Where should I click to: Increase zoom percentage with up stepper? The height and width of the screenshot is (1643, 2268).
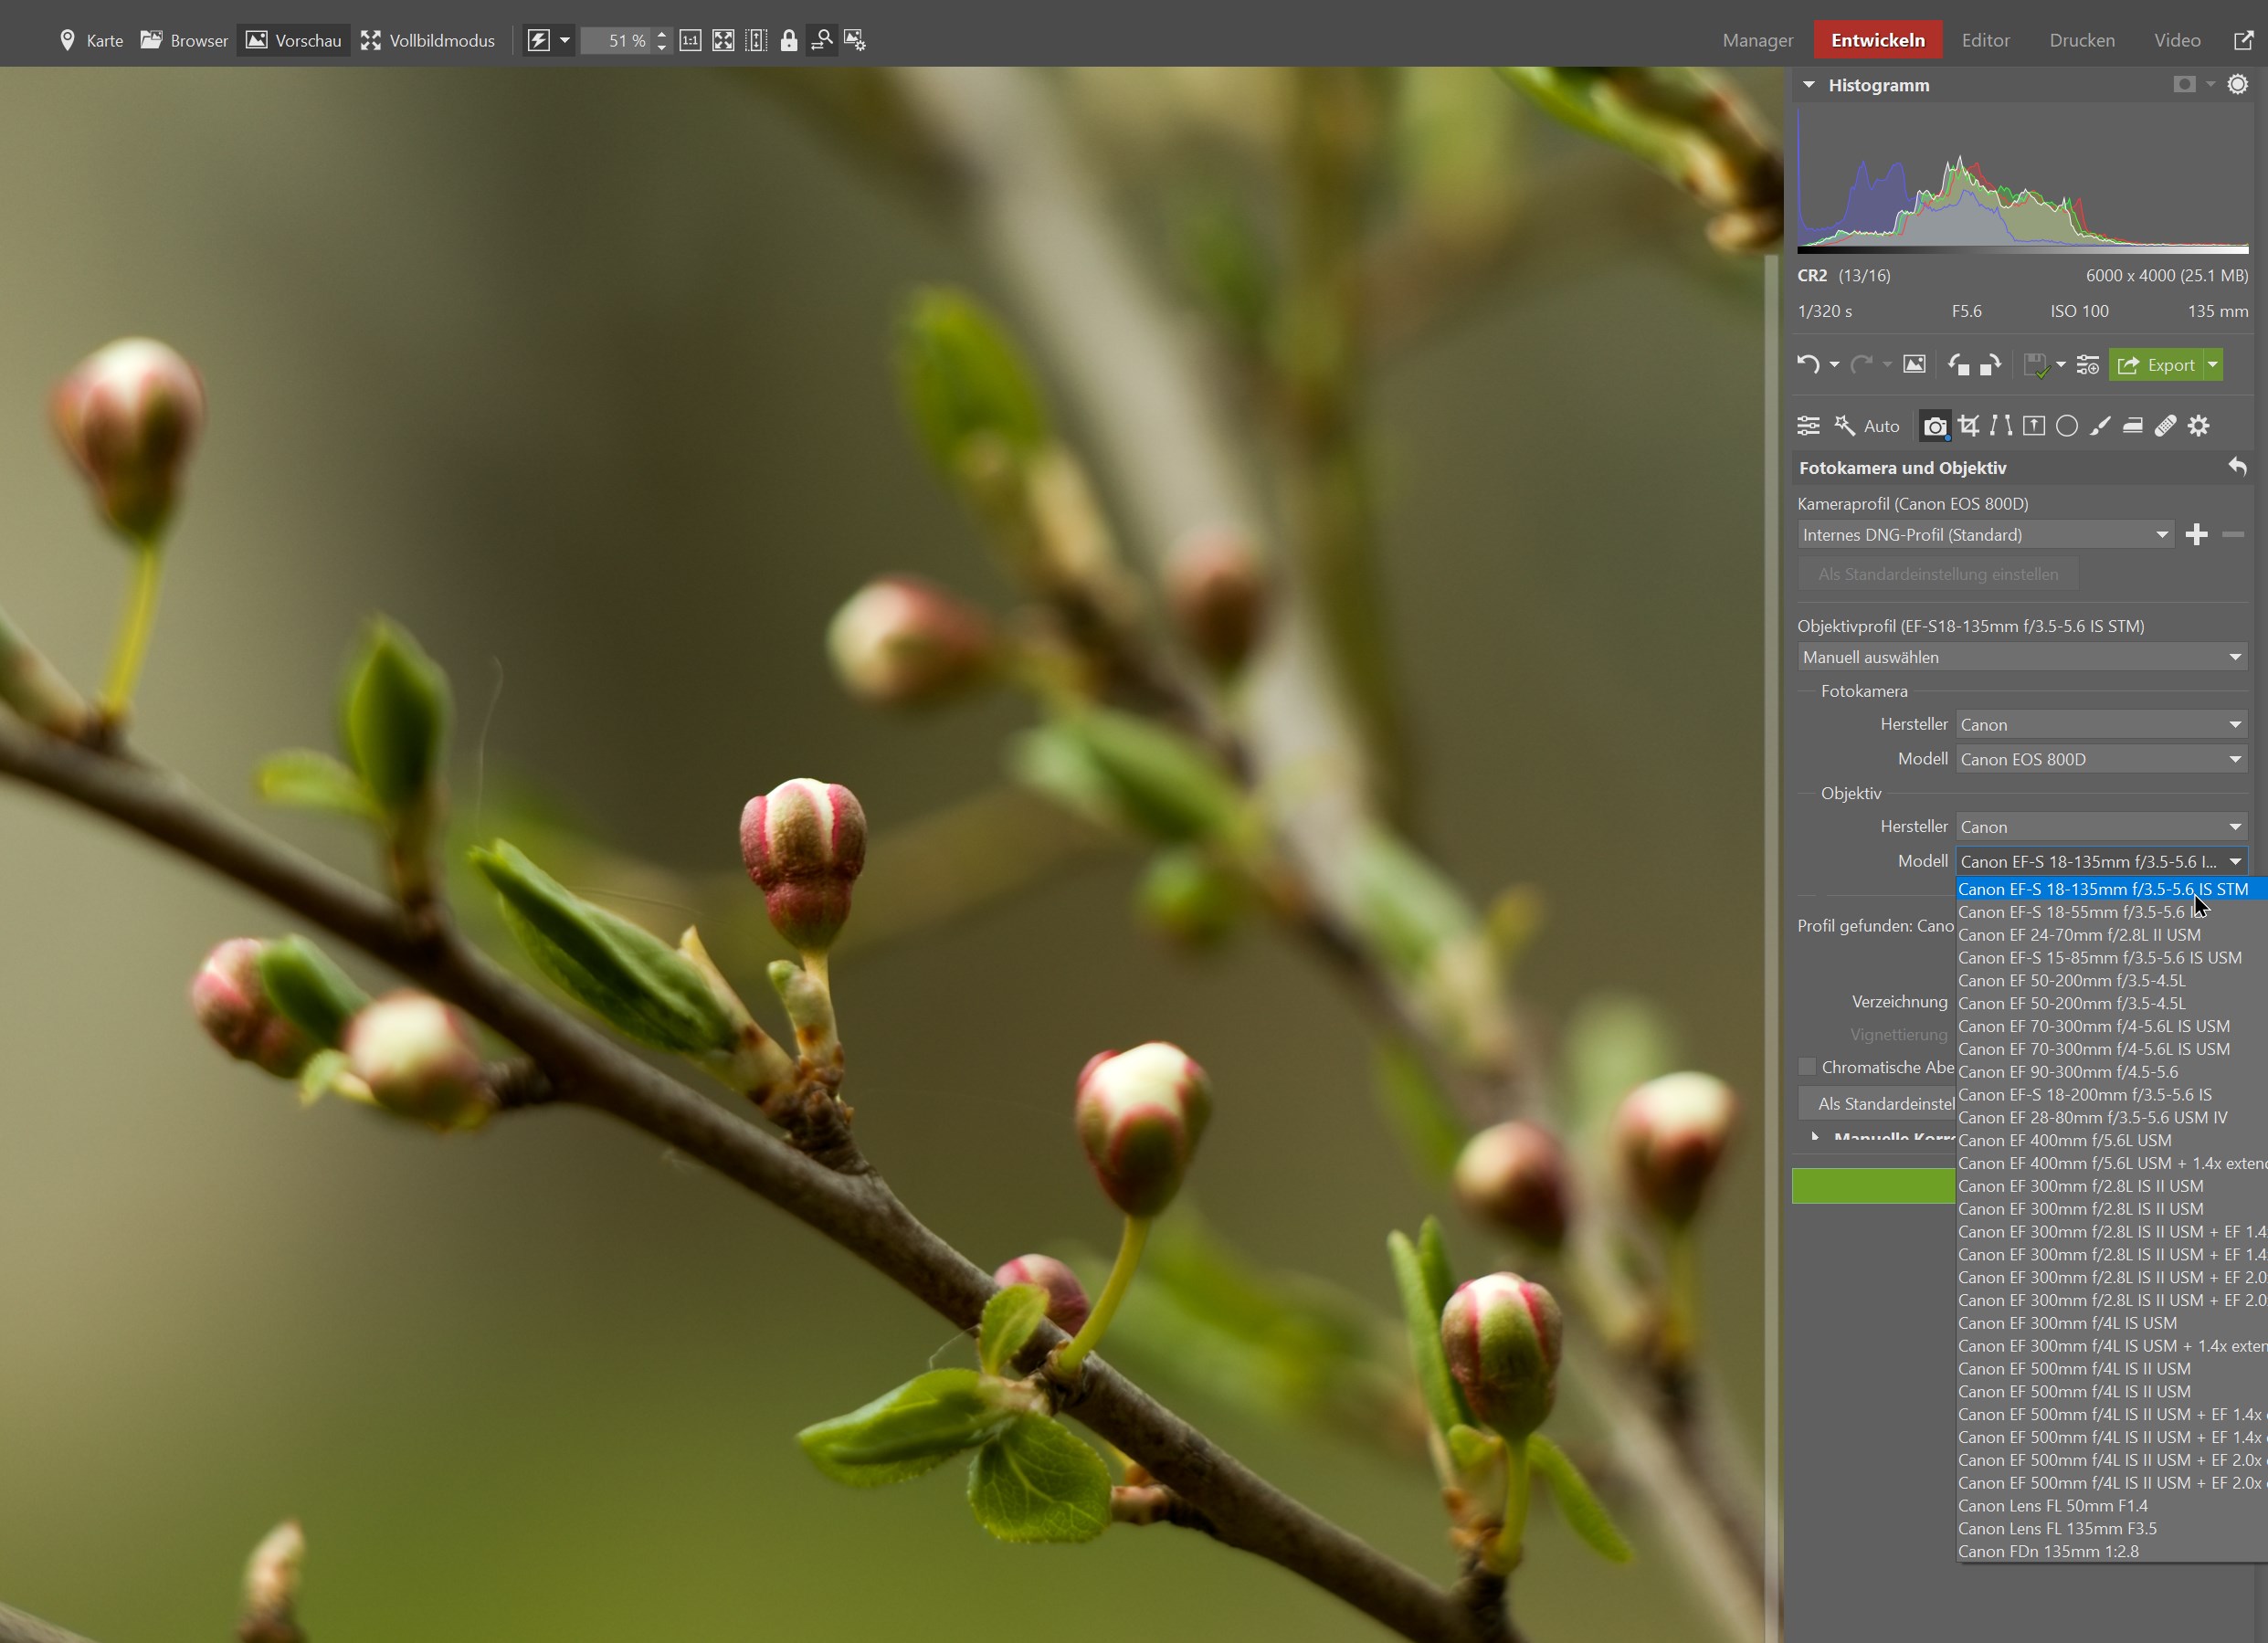click(662, 34)
